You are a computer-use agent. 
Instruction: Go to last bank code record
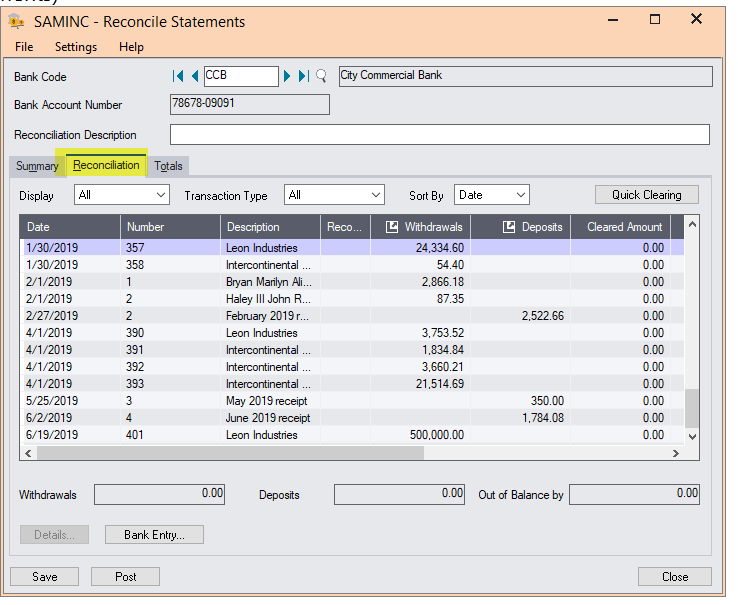304,76
